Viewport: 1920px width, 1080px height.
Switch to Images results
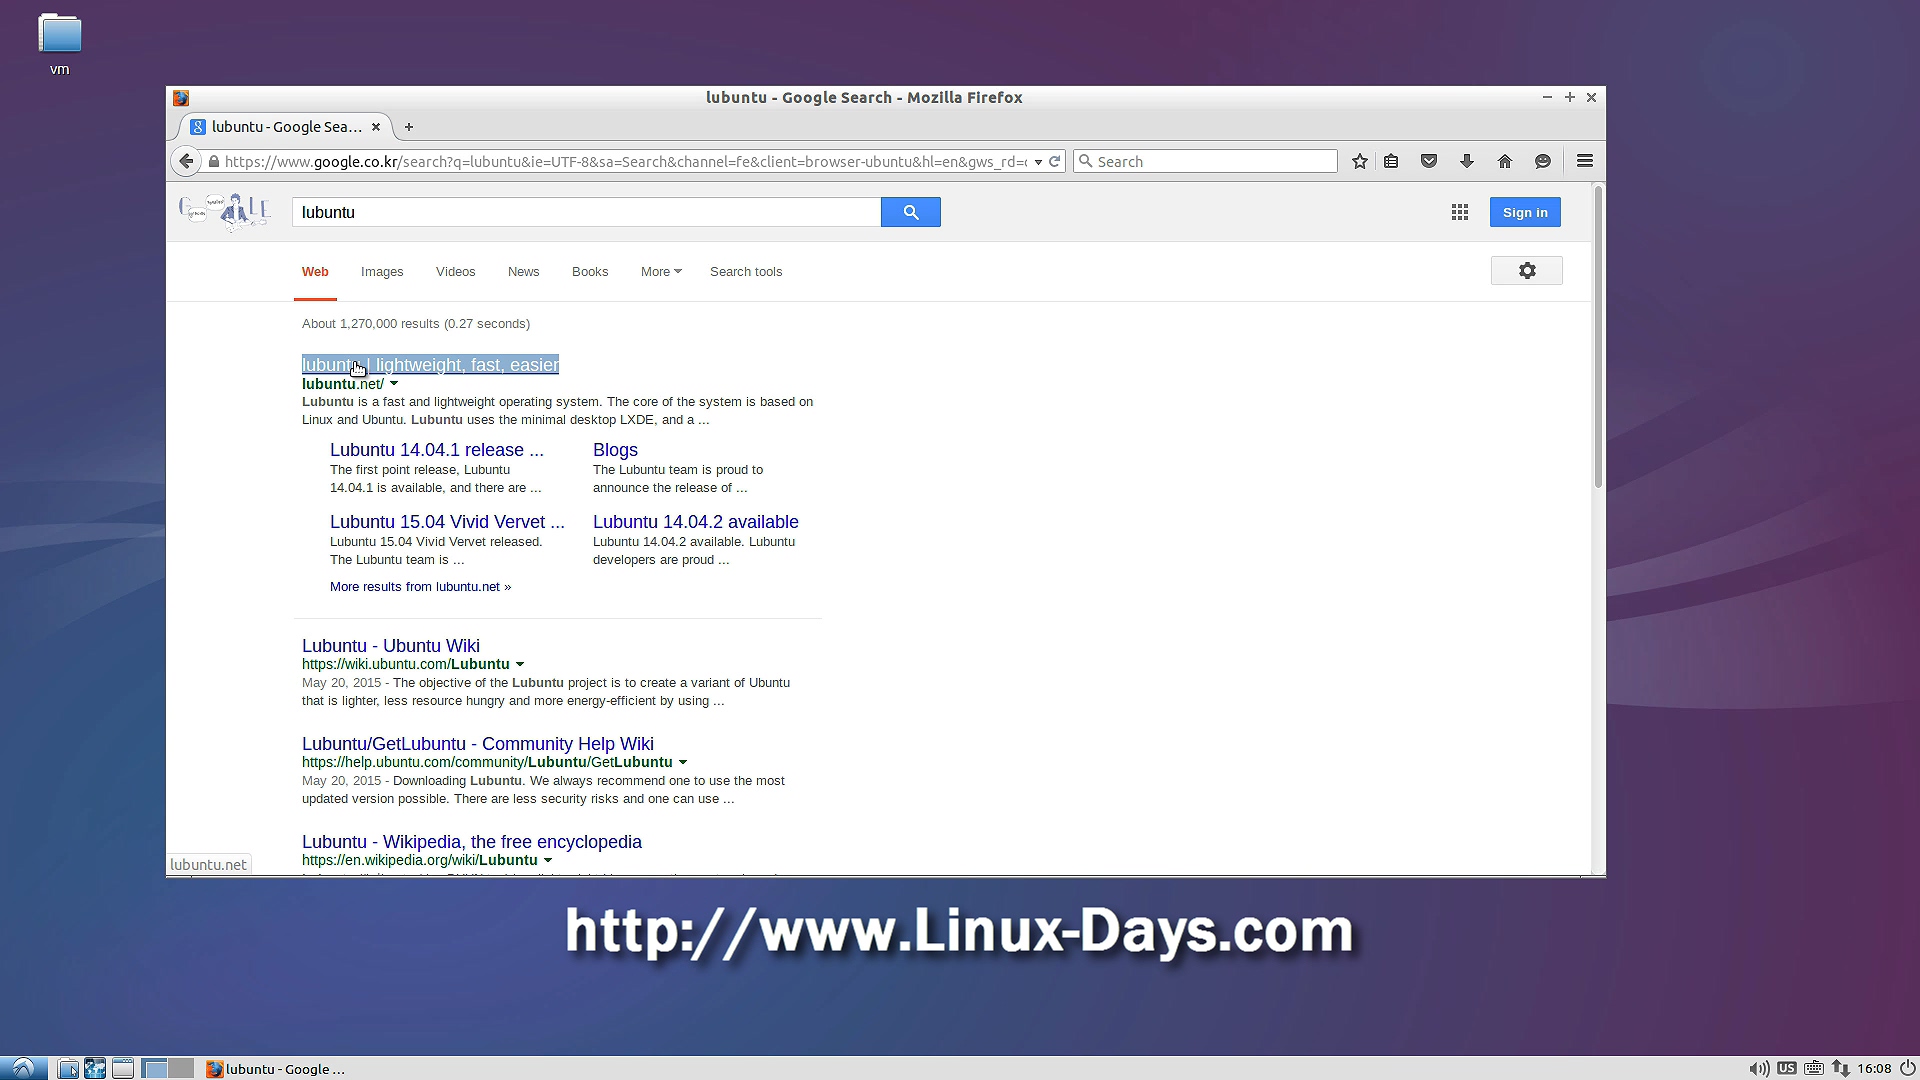pyautogui.click(x=382, y=272)
